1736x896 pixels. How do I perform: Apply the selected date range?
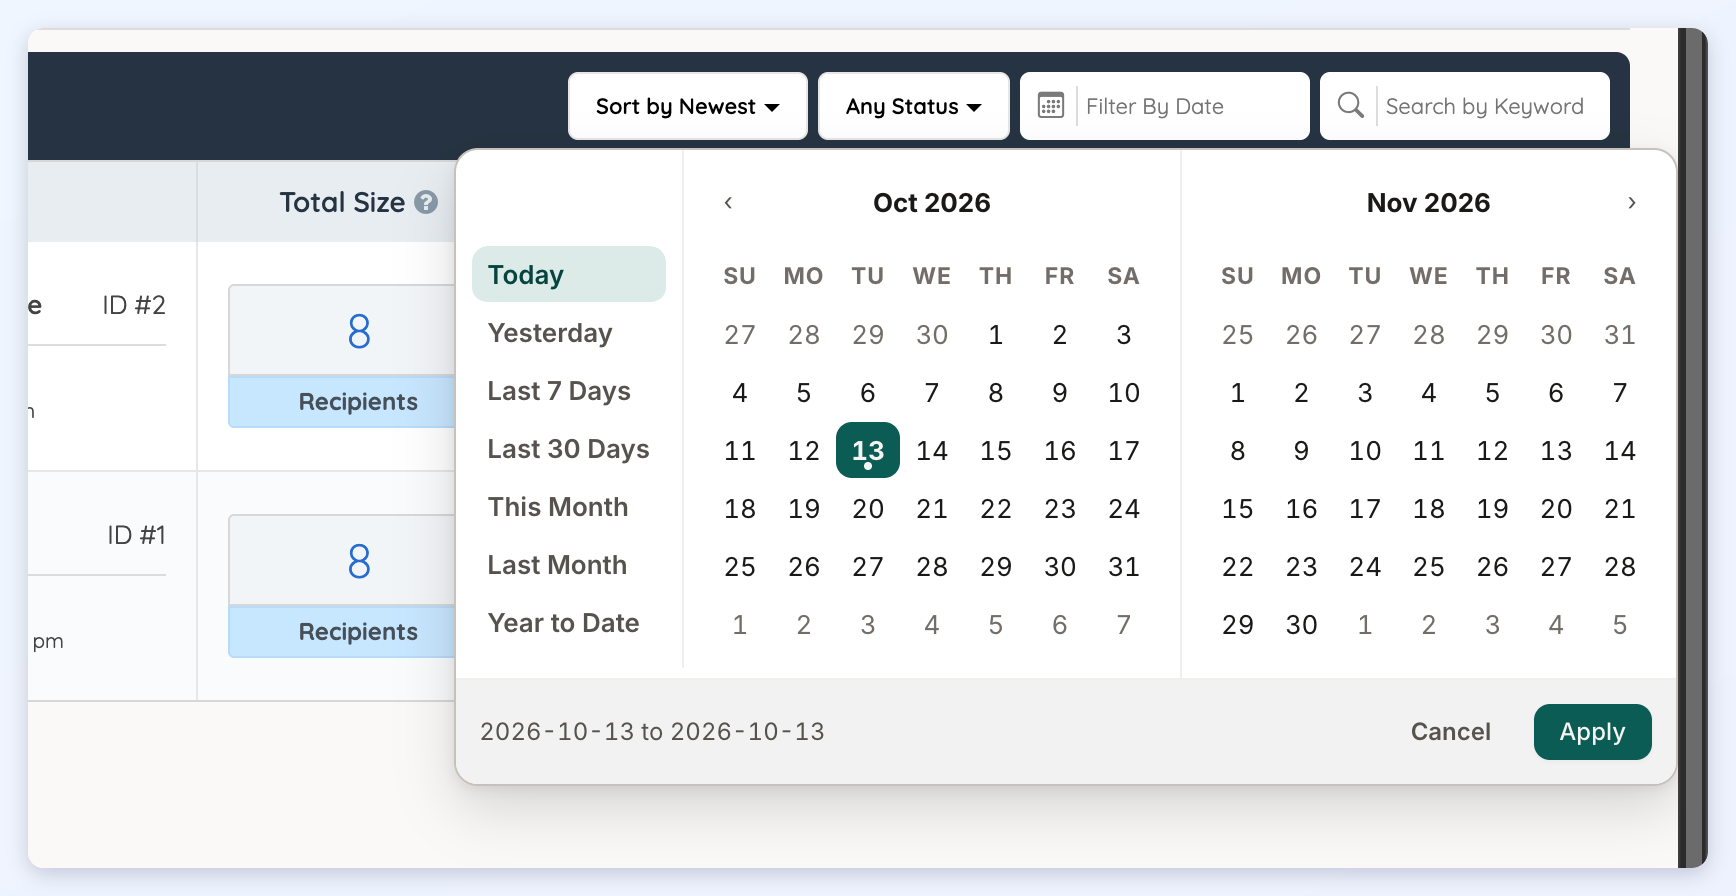click(x=1592, y=732)
